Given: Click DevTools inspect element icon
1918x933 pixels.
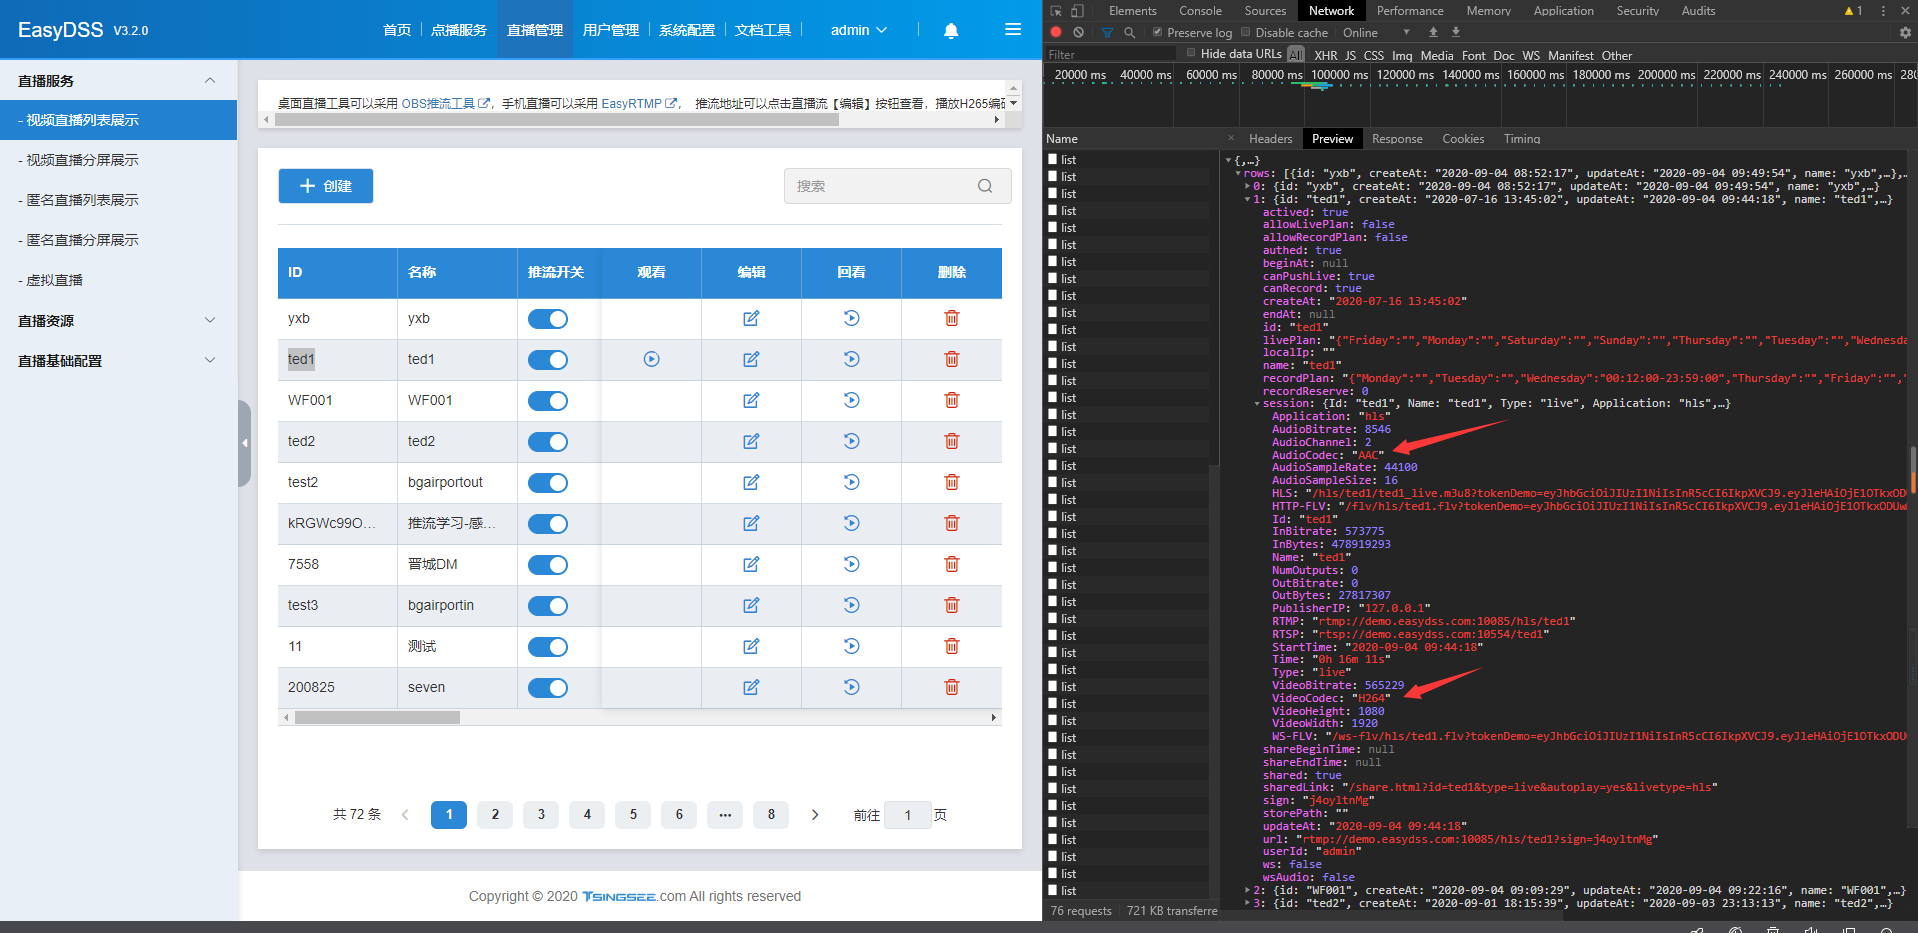Looking at the screenshot, I should [x=1056, y=11].
